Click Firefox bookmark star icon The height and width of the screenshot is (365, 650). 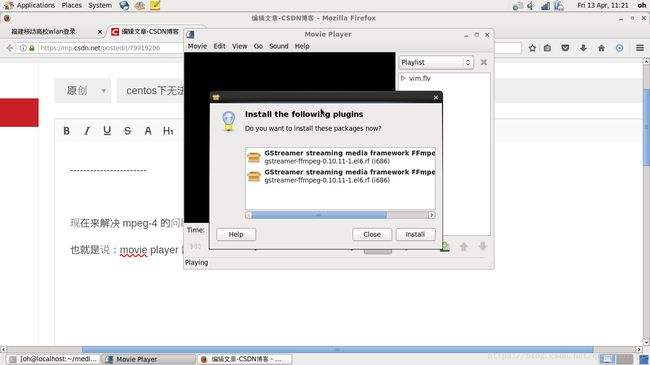click(x=532, y=48)
